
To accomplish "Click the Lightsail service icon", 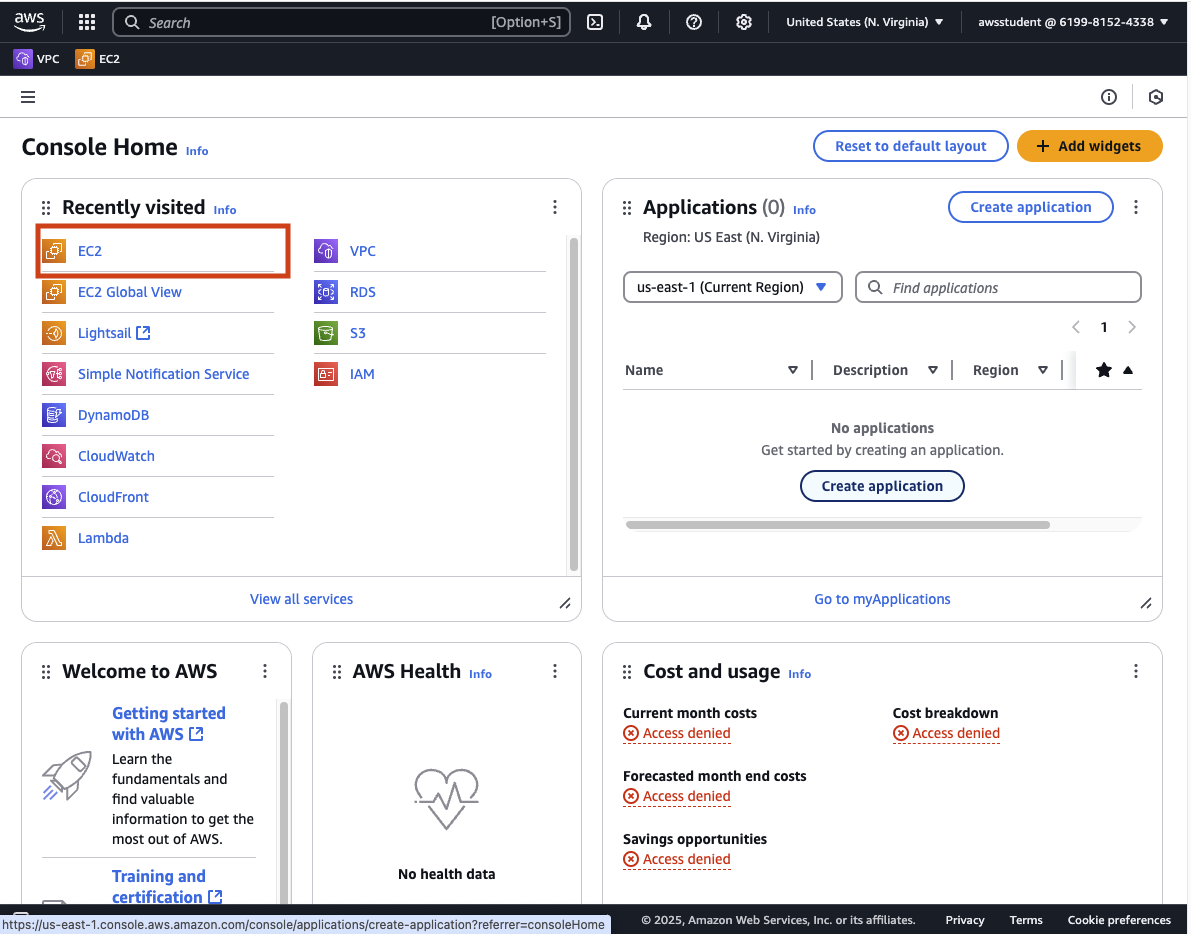I will click(54, 333).
